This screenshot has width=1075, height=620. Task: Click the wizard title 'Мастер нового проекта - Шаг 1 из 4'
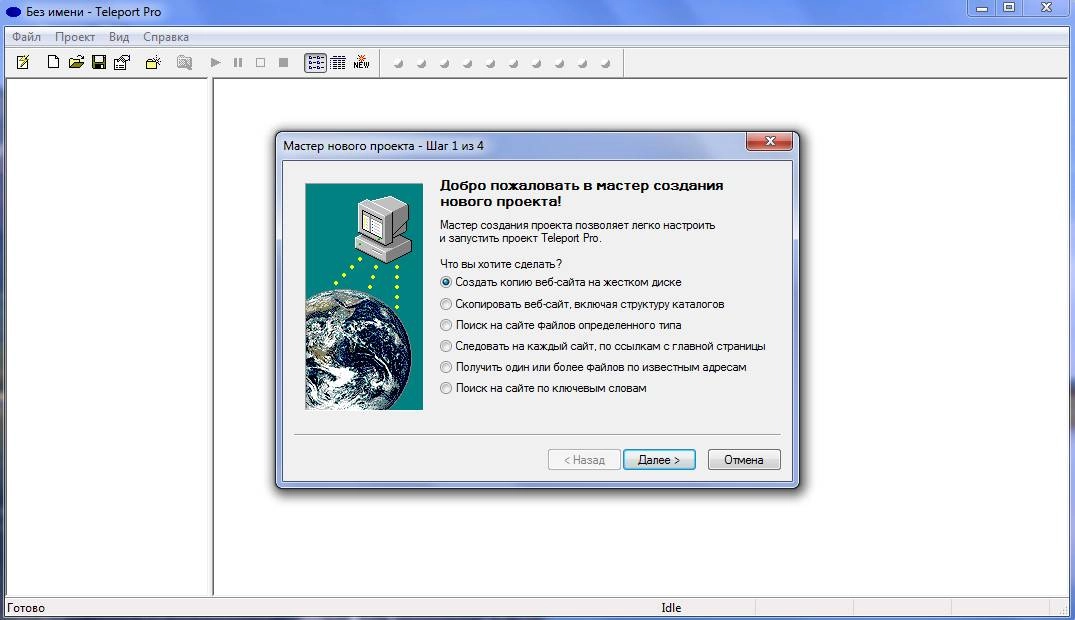click(x=383, y=145)
